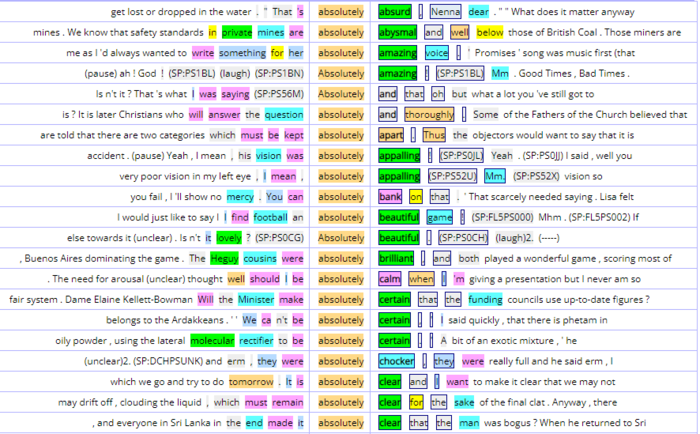700x434 pixels.
Task: Click the cyan word "football"
Action: point(271,217)
